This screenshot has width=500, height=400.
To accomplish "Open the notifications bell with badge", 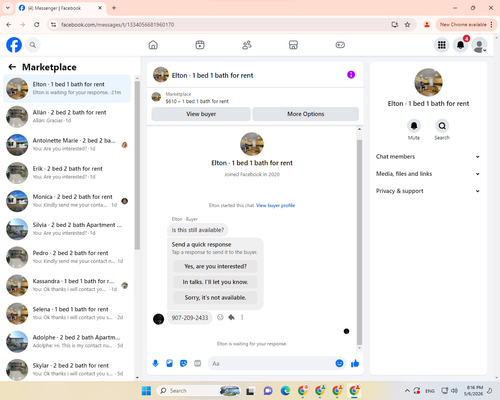I will point(461,45).
